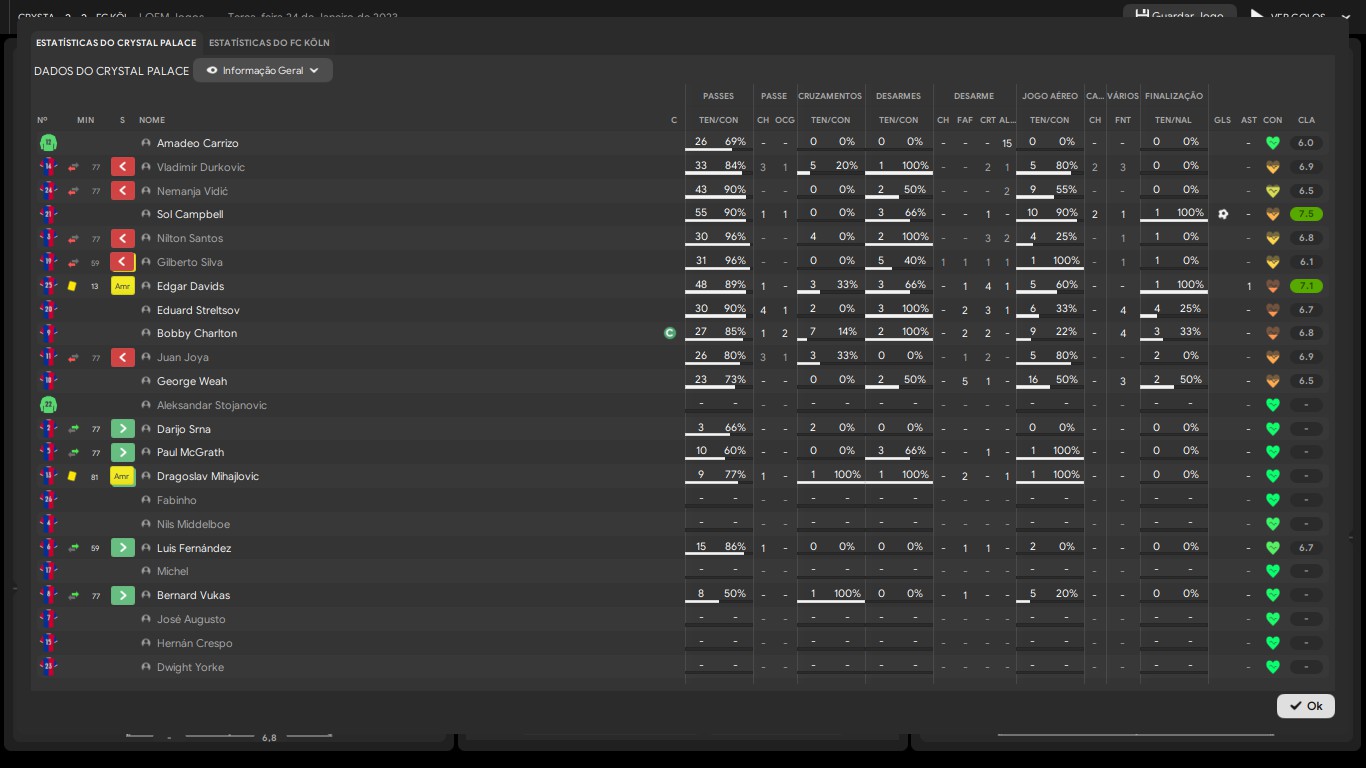Open player Bobby Charlton
This screenshot has width=1366, height=768.
pyautogui.click(x=197, y=333)
